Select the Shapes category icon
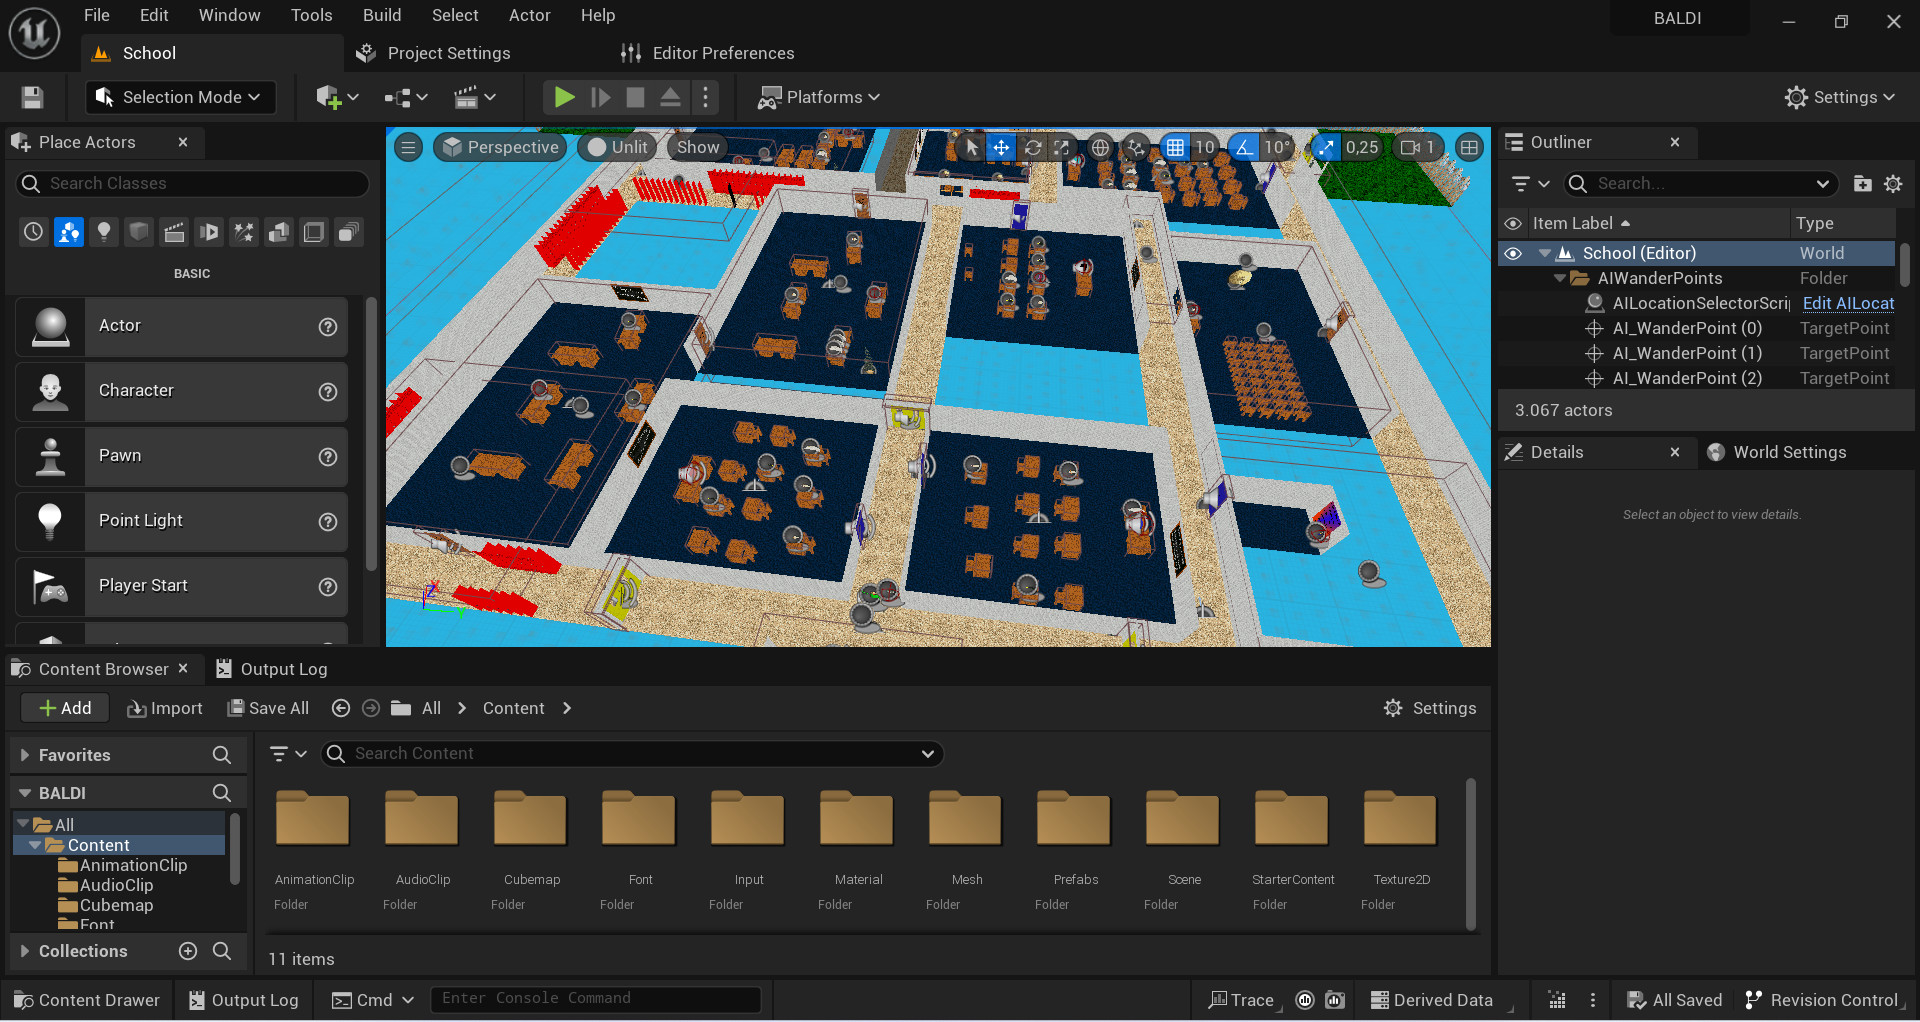Image resolution: width=1920 pixels, height=1022 pixels. (138, 232)
